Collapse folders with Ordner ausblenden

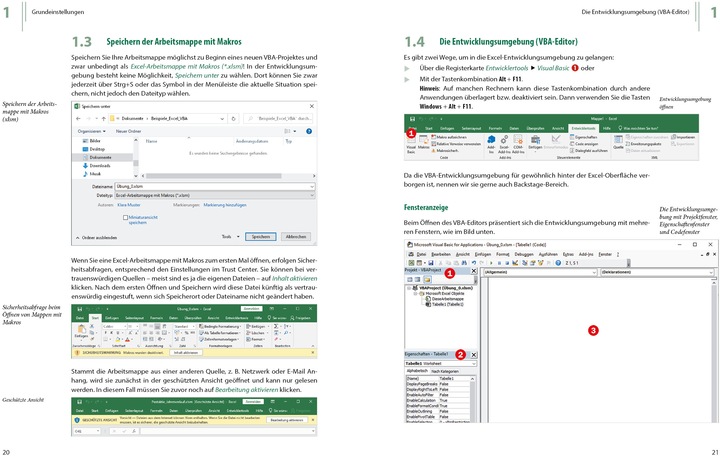point(96,238)
